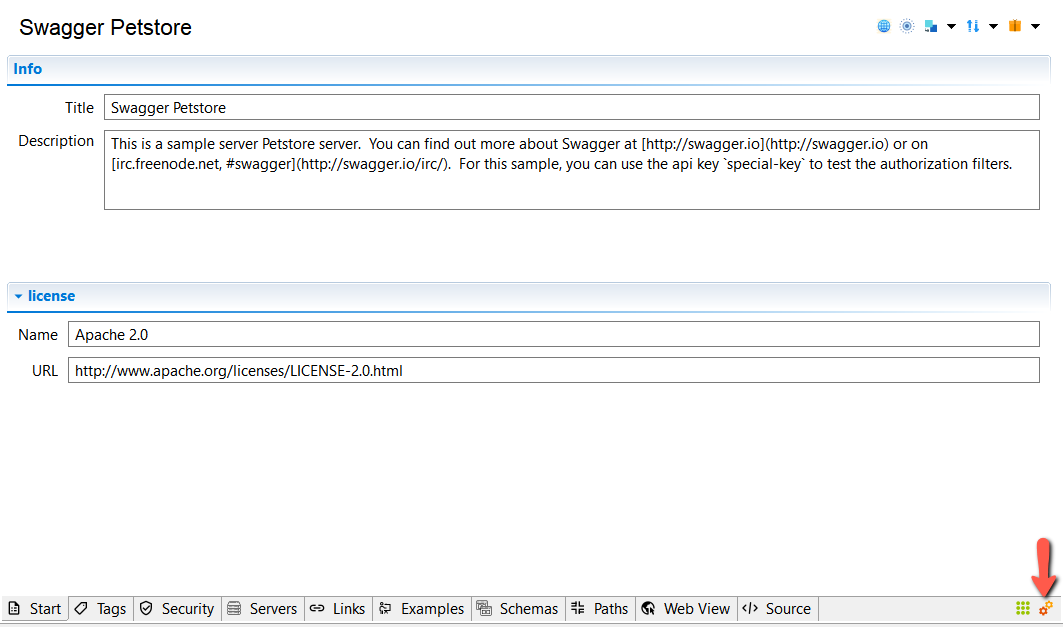This screenshot has height=627, width=1063.
Task: Click in the license Name field
Action: pyautogui.click(x=553, y=334)
